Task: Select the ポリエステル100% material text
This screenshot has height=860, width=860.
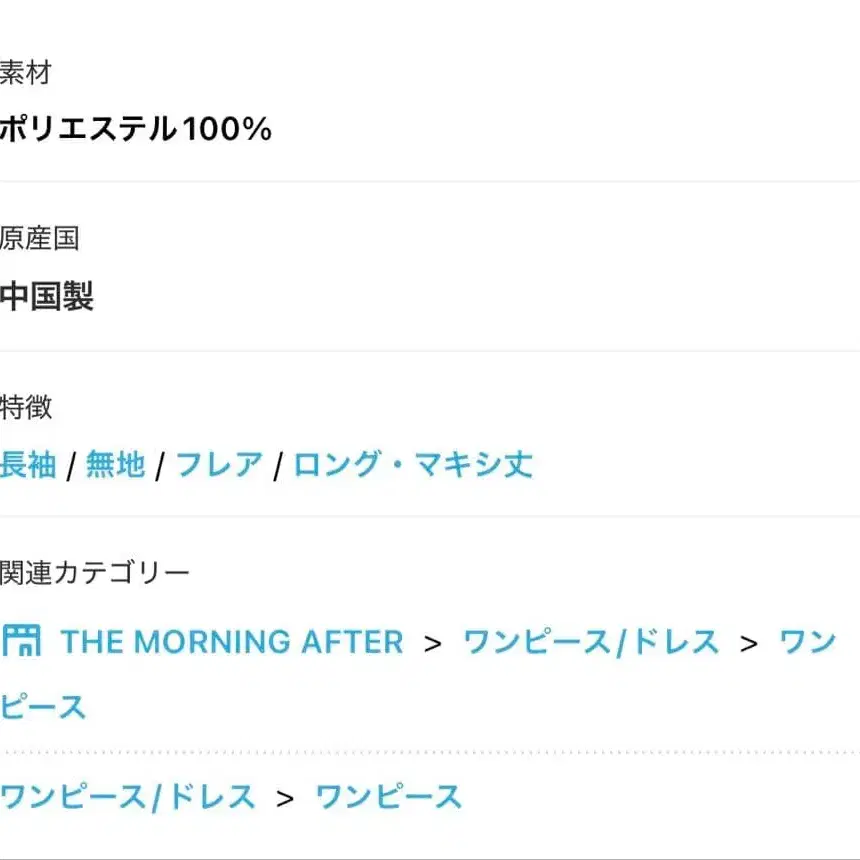Action: pyautogui.click(x=136, y=129)
